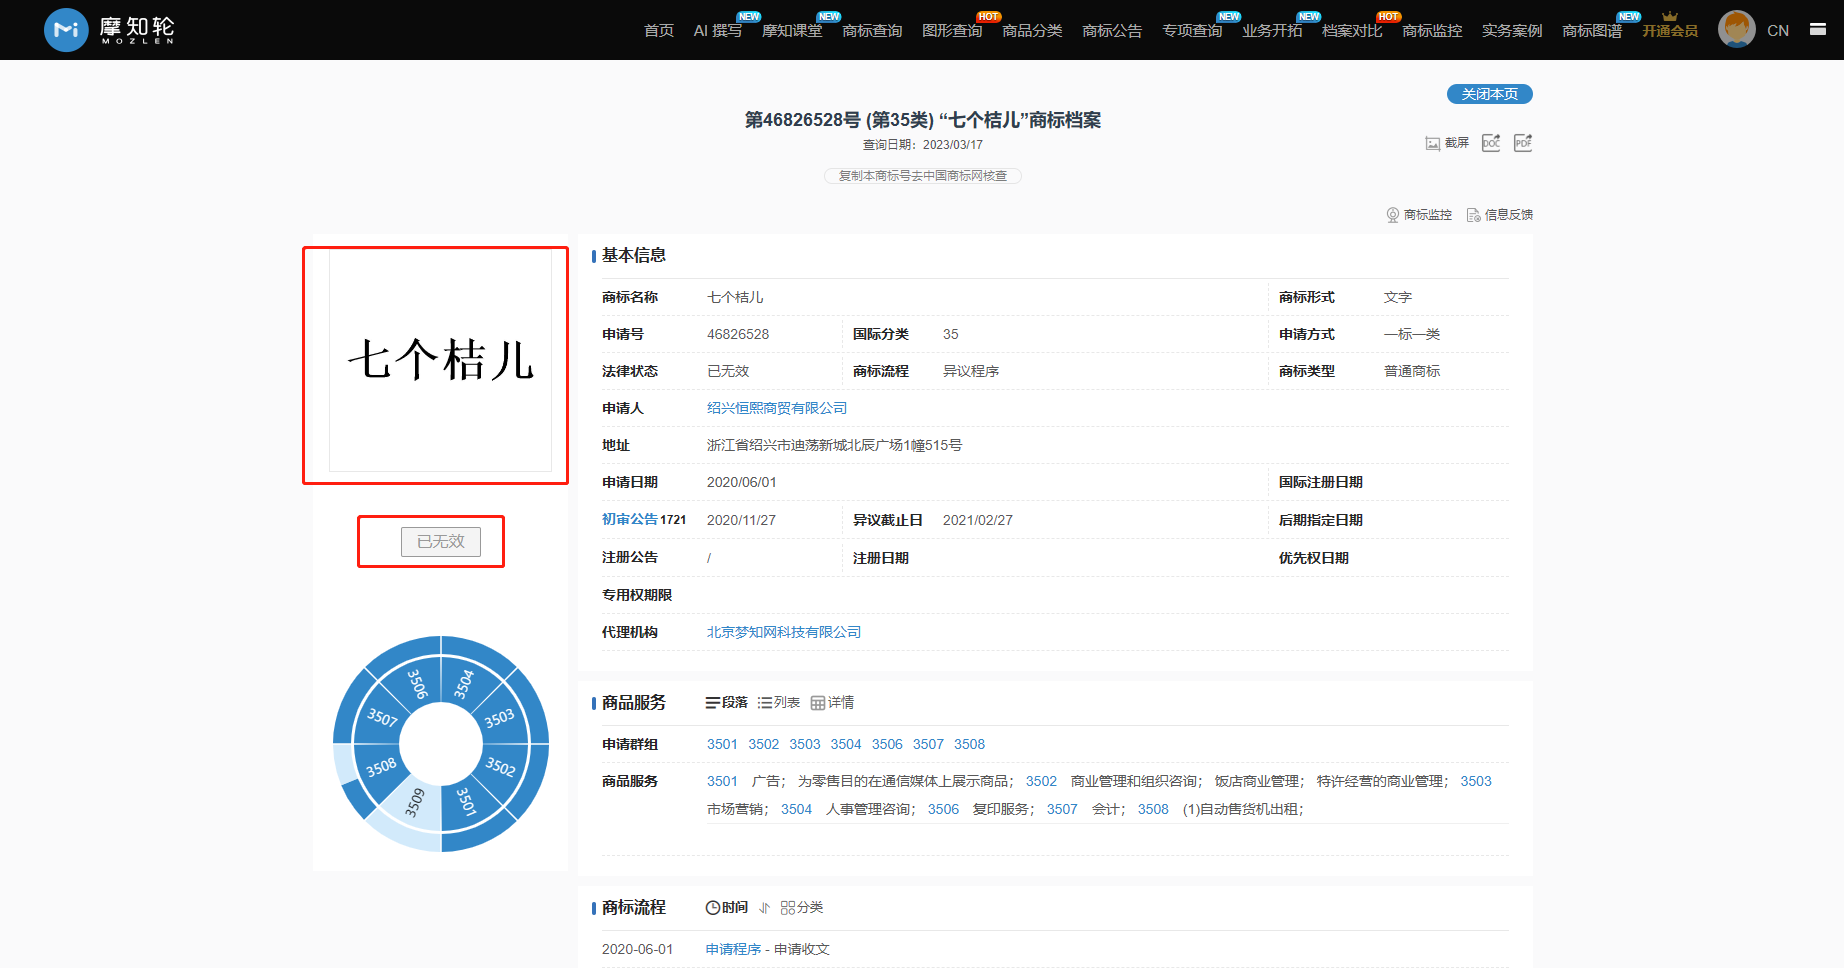Export the trademark file as PDF
This screenshot has width=1844, height=968.
coord(1522,143)
